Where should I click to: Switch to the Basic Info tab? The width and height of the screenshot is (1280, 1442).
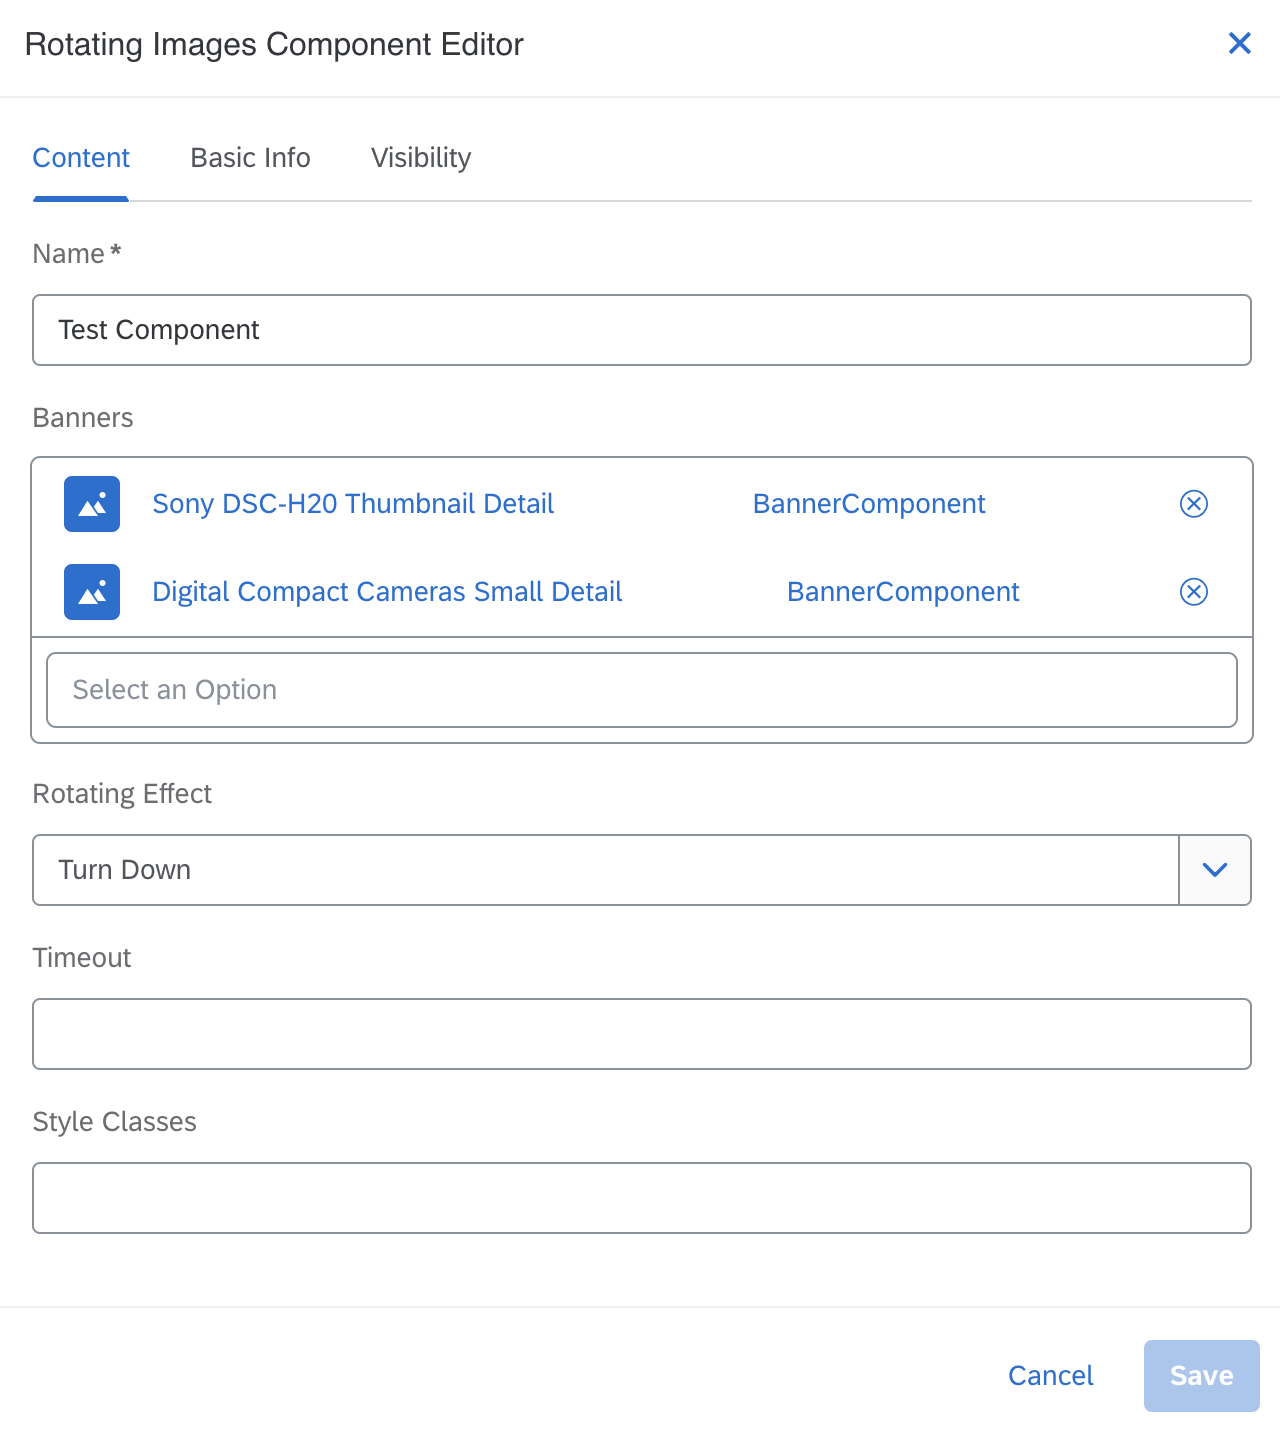tap(250, 158)
